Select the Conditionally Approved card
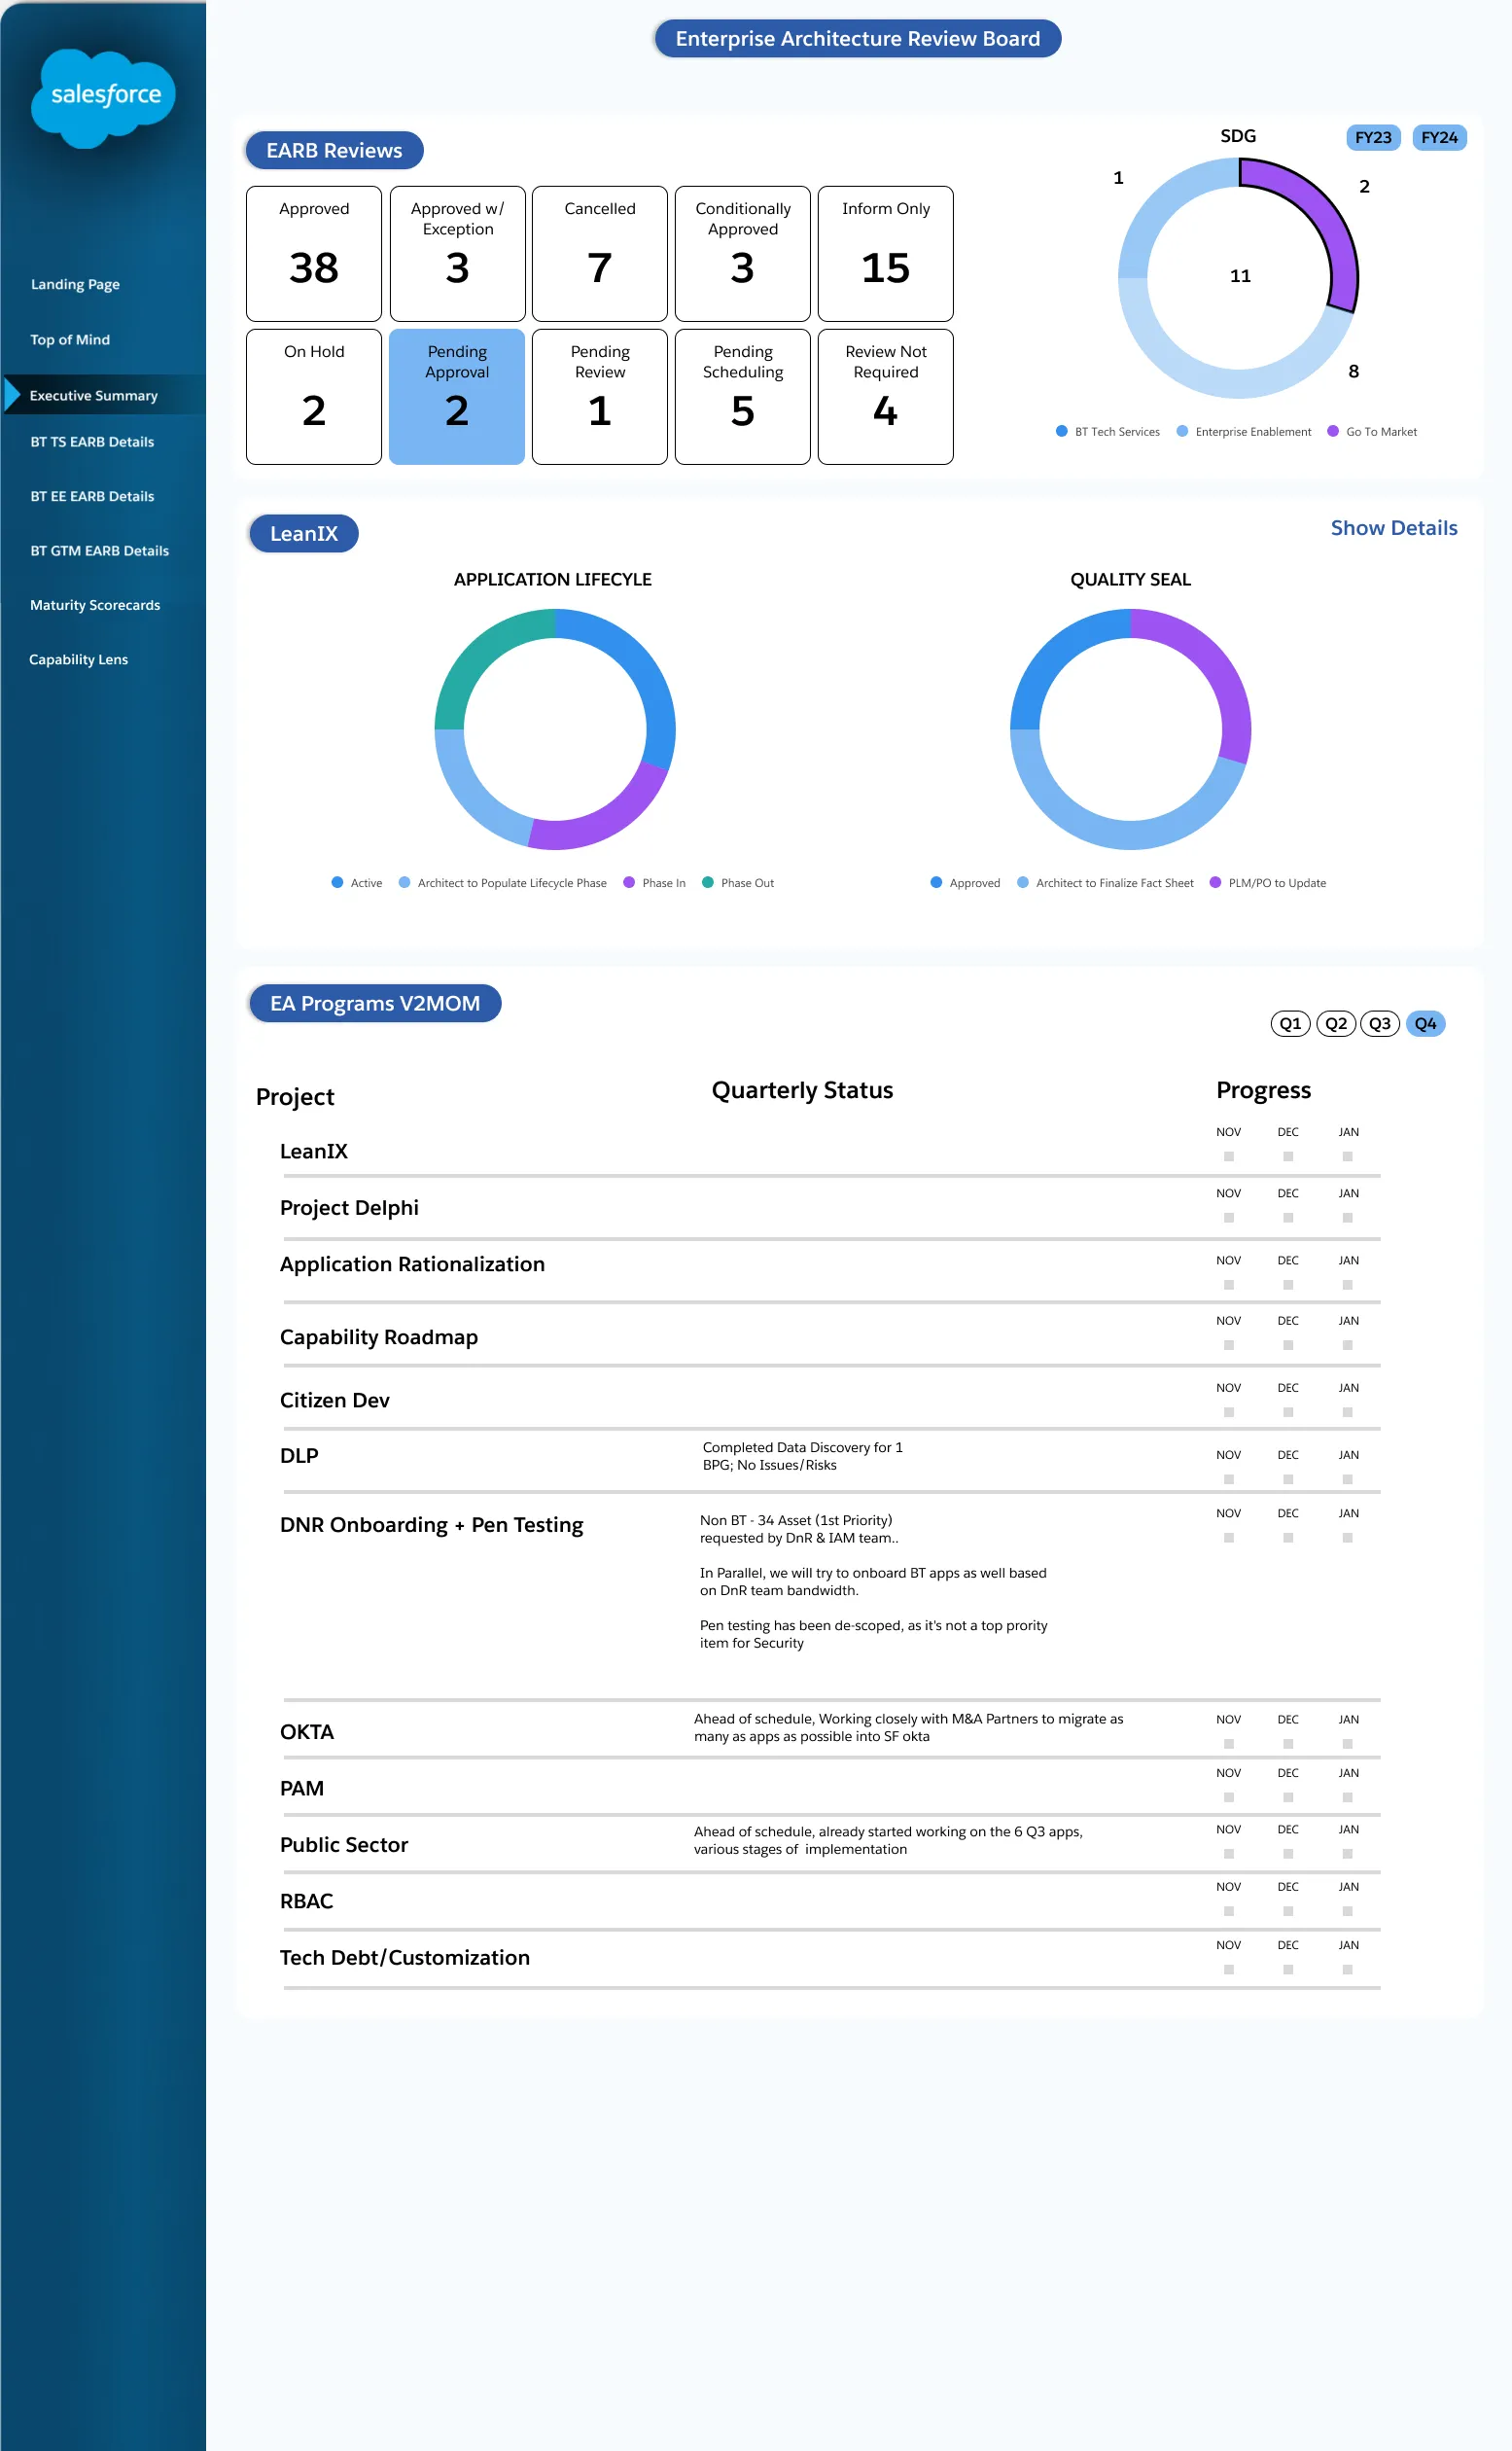 tap(743, 253)
